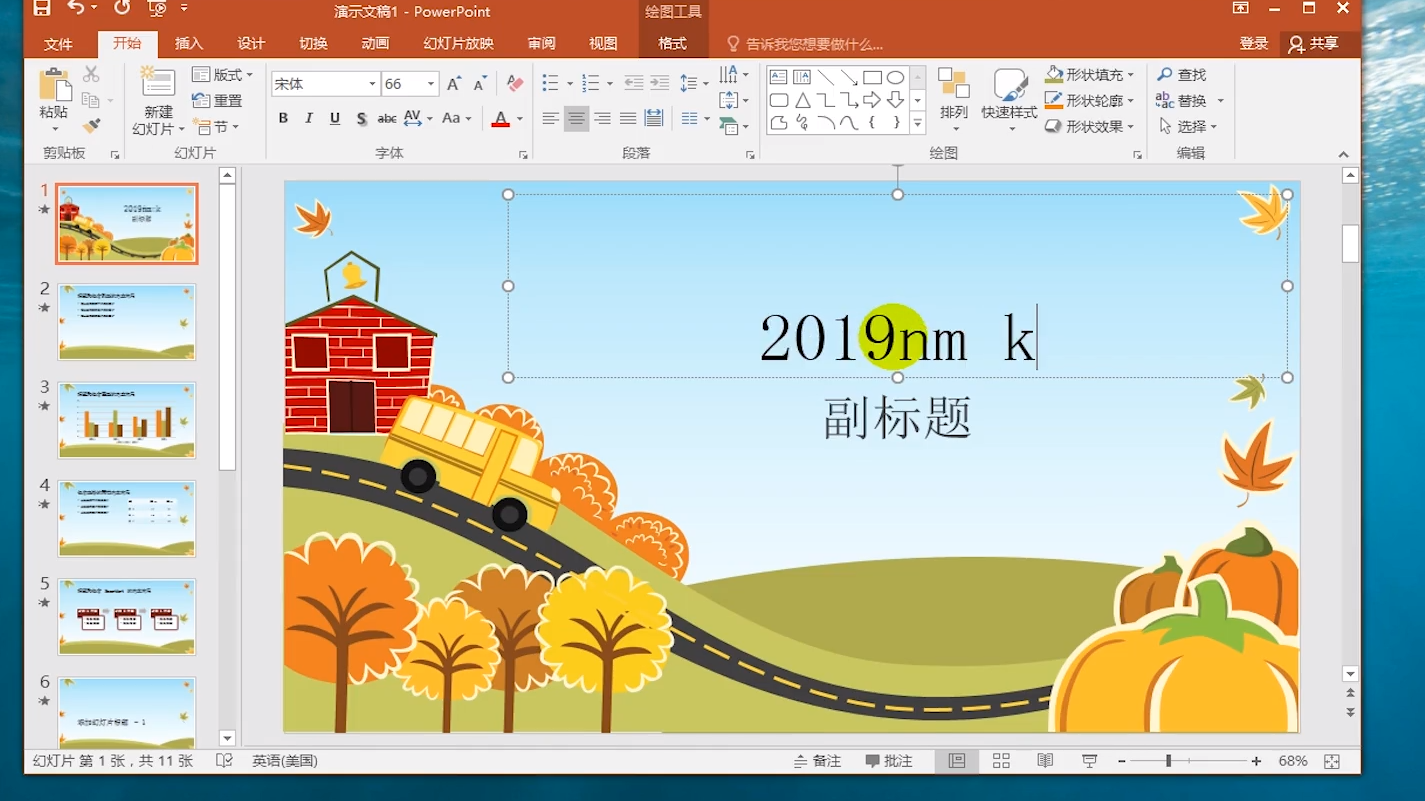The width and height of the screenshot is (1425, 801).
Task: Click the 新建幻灯片 (New Slide) button
Action: [155, 100]
